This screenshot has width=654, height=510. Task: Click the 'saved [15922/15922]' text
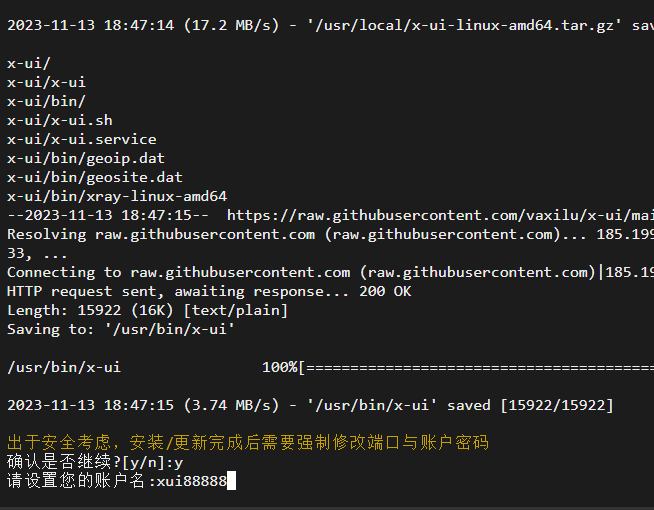pyautogui.click(x=530, y=405)
